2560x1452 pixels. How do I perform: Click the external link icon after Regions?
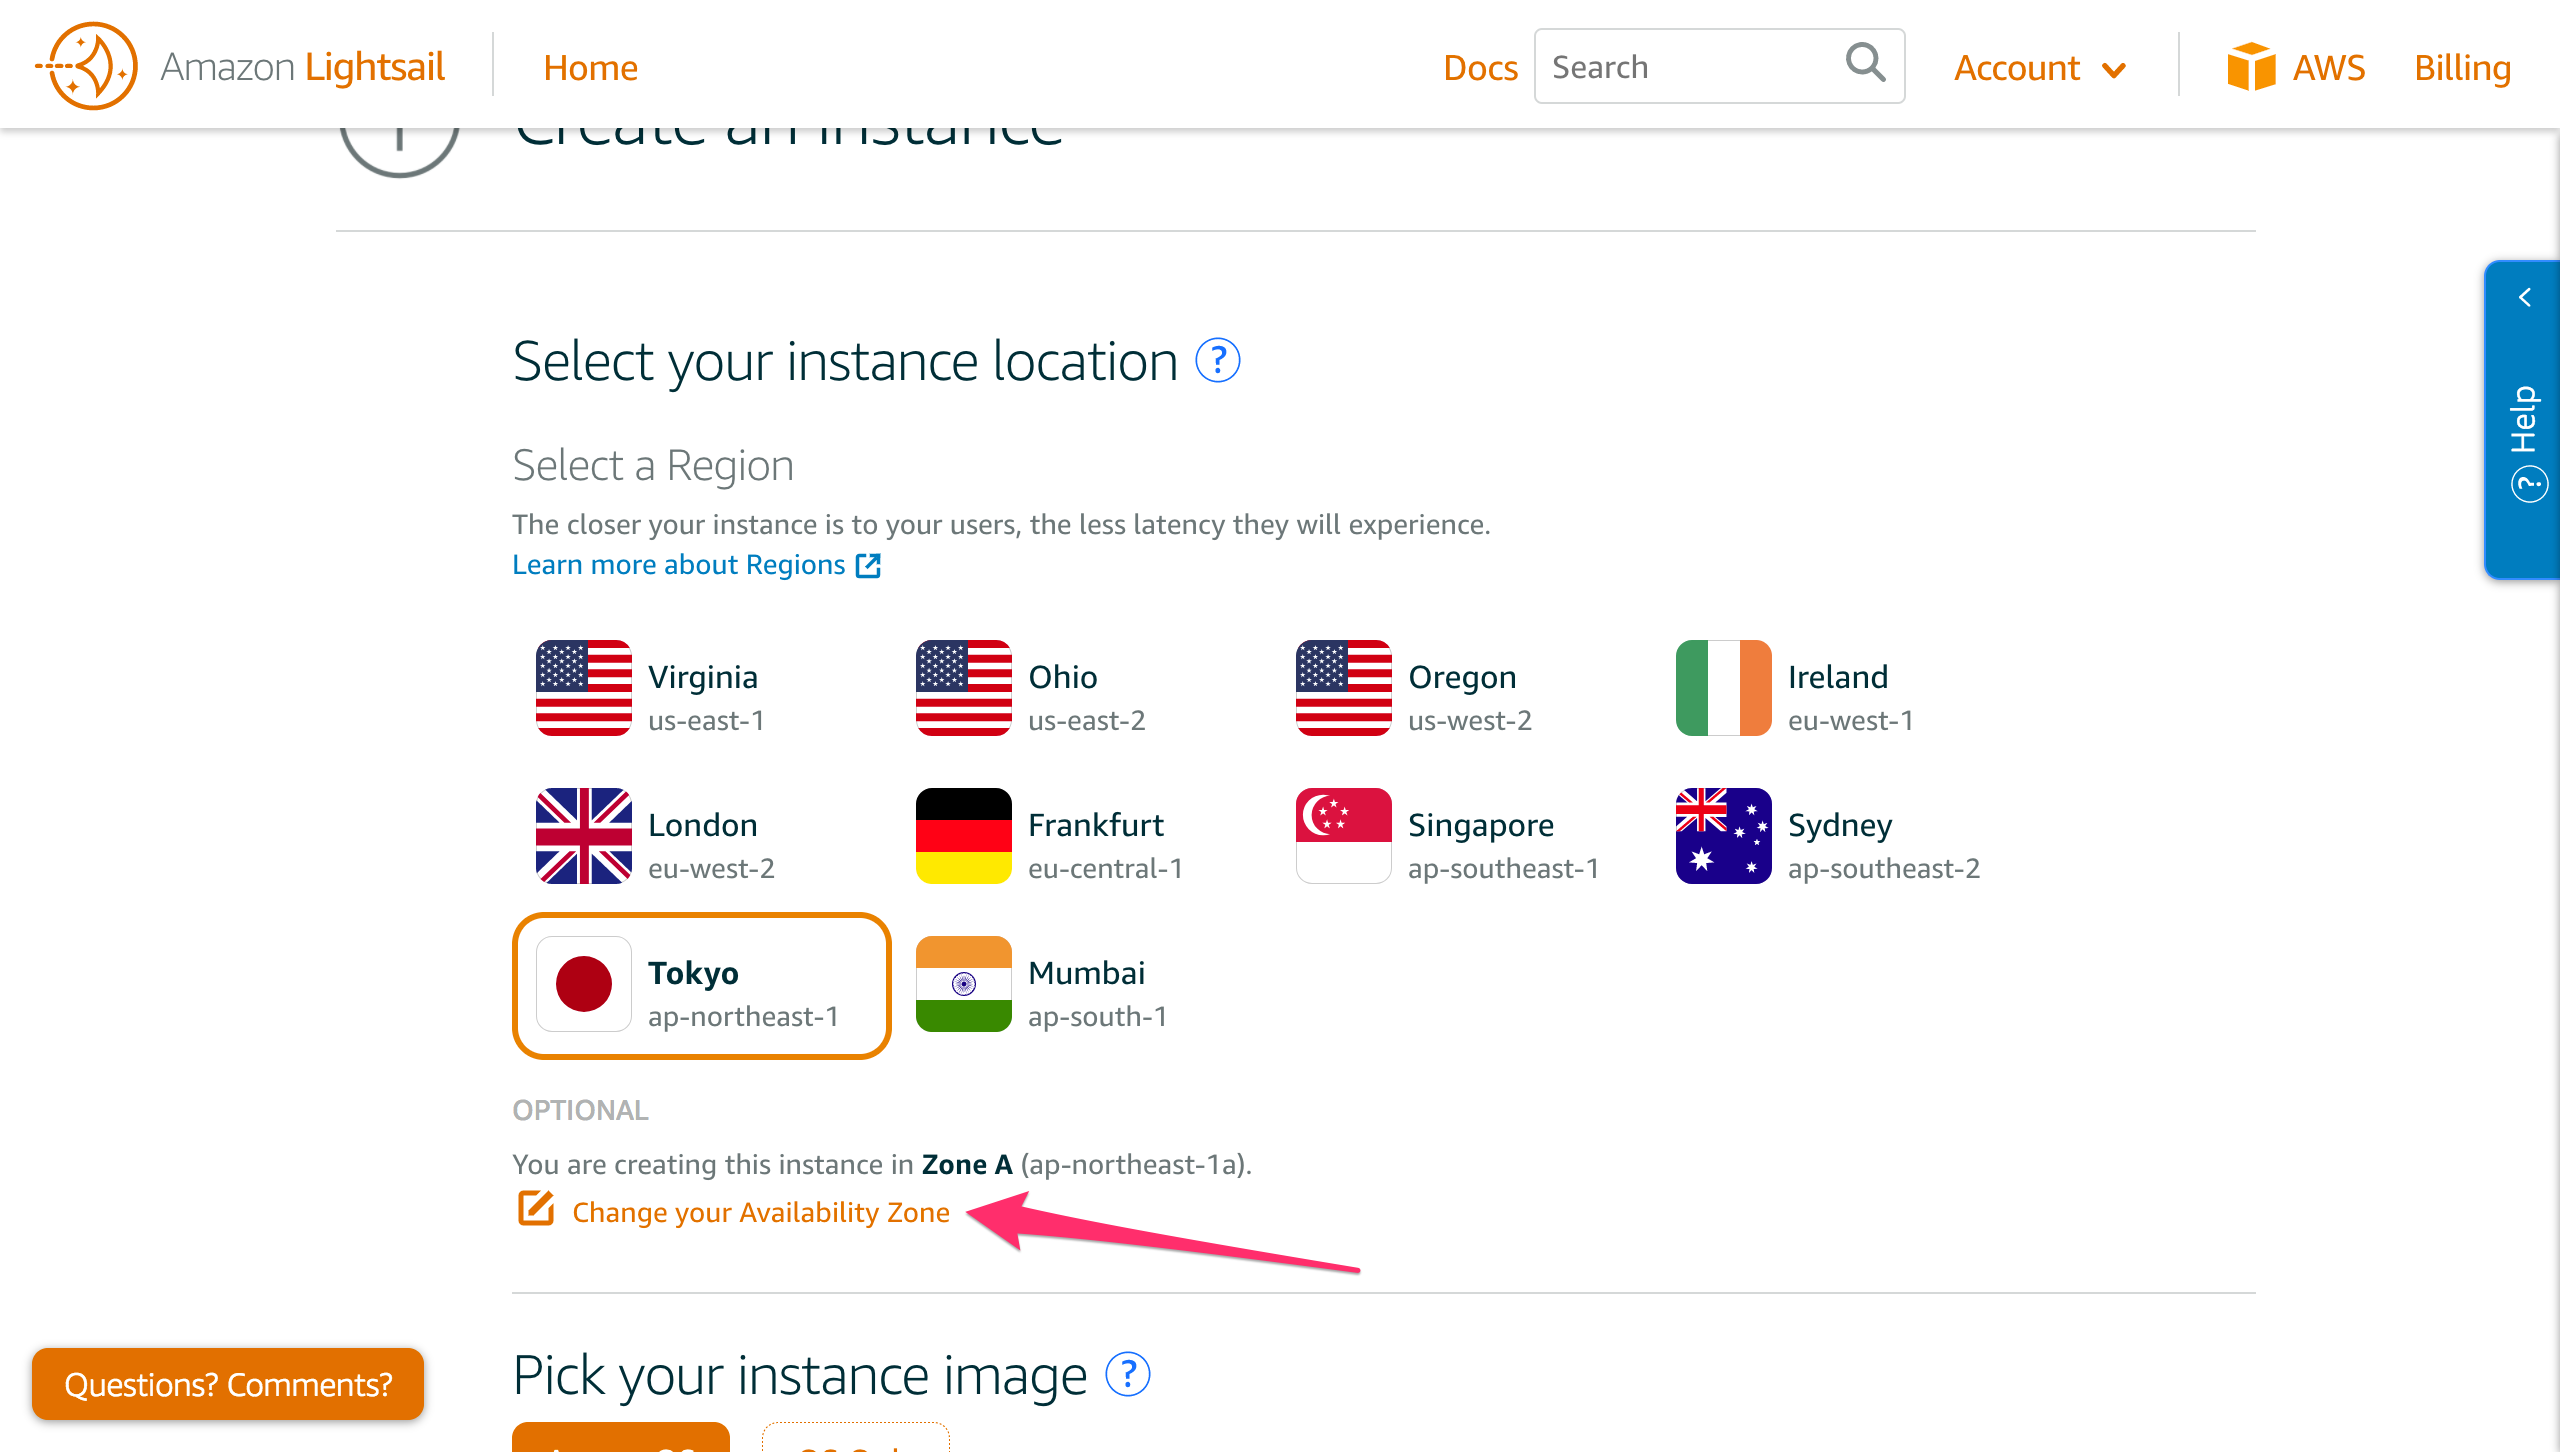pyautogui.click(x=868, y=566)
